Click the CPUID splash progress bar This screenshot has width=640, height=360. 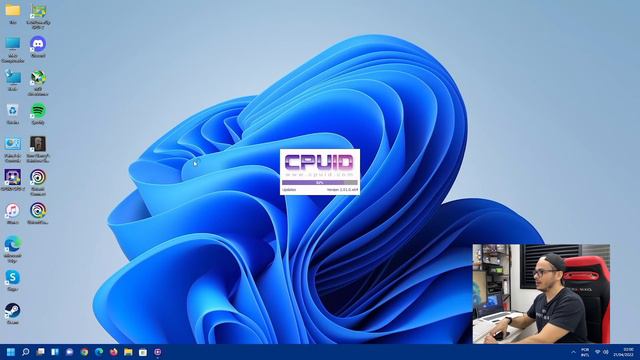pyautogui.click(x=320, y=182)
